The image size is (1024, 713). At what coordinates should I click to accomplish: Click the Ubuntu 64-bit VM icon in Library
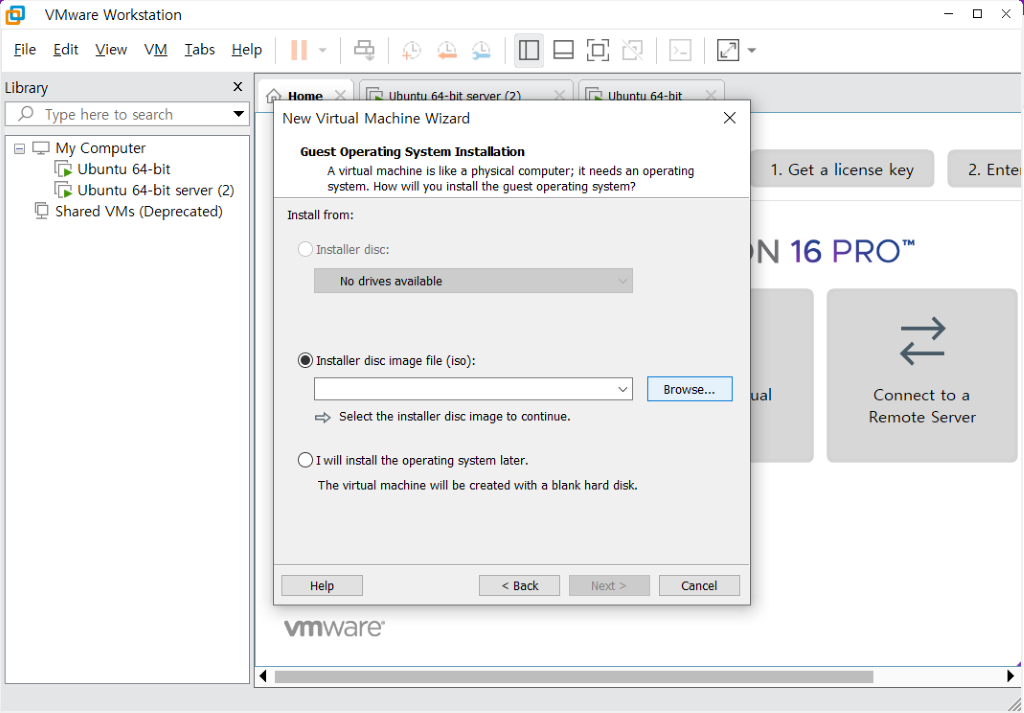click(x=63, y=170)
